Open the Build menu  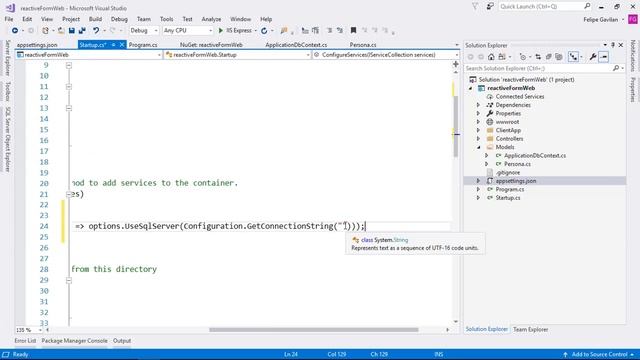tap(95, 19)
